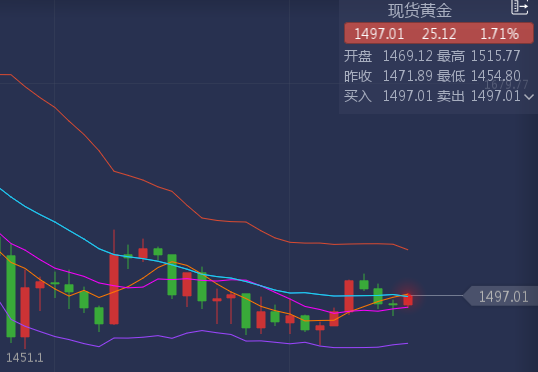Image resolution: width=538 pixels, height=372 pixels.
Task: Select the price change value 25.12
Action: point(439,34)
